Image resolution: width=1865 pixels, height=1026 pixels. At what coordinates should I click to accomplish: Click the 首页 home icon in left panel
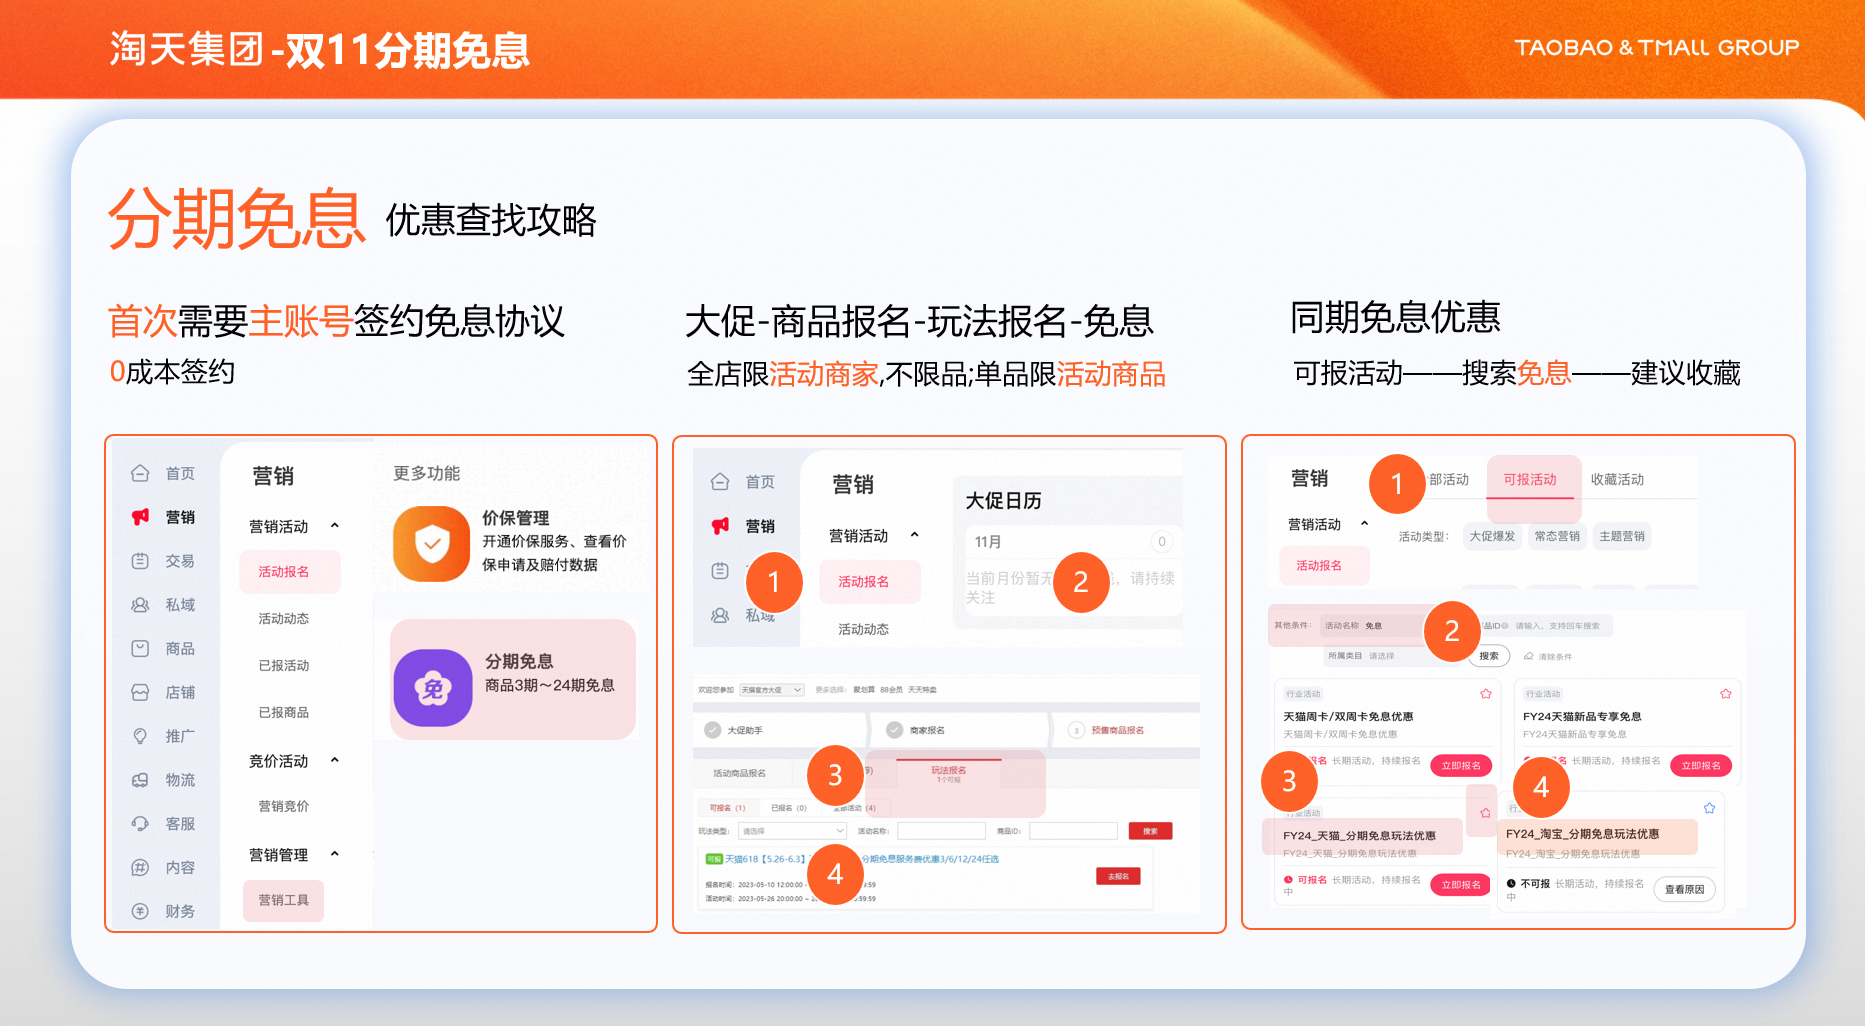pos(140,473)
